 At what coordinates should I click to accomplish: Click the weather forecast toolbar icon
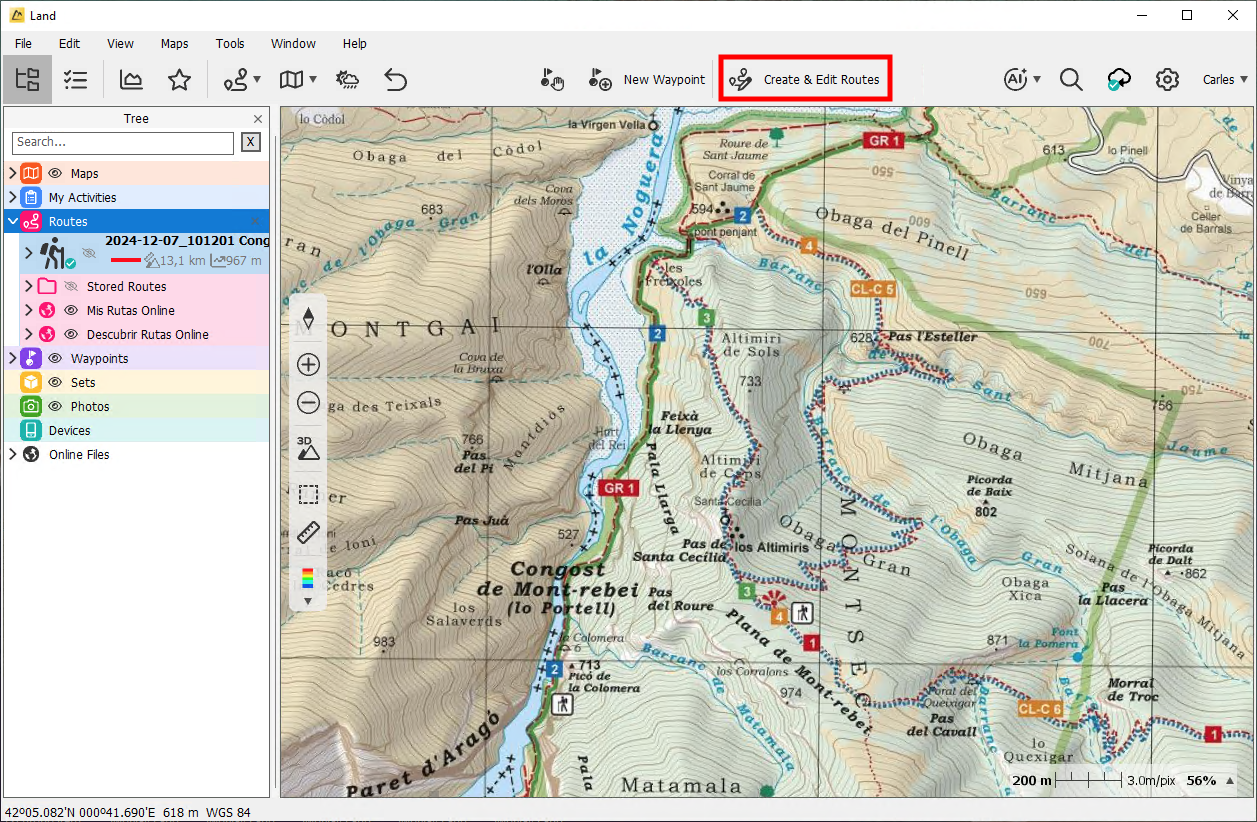tap(348, 80)
